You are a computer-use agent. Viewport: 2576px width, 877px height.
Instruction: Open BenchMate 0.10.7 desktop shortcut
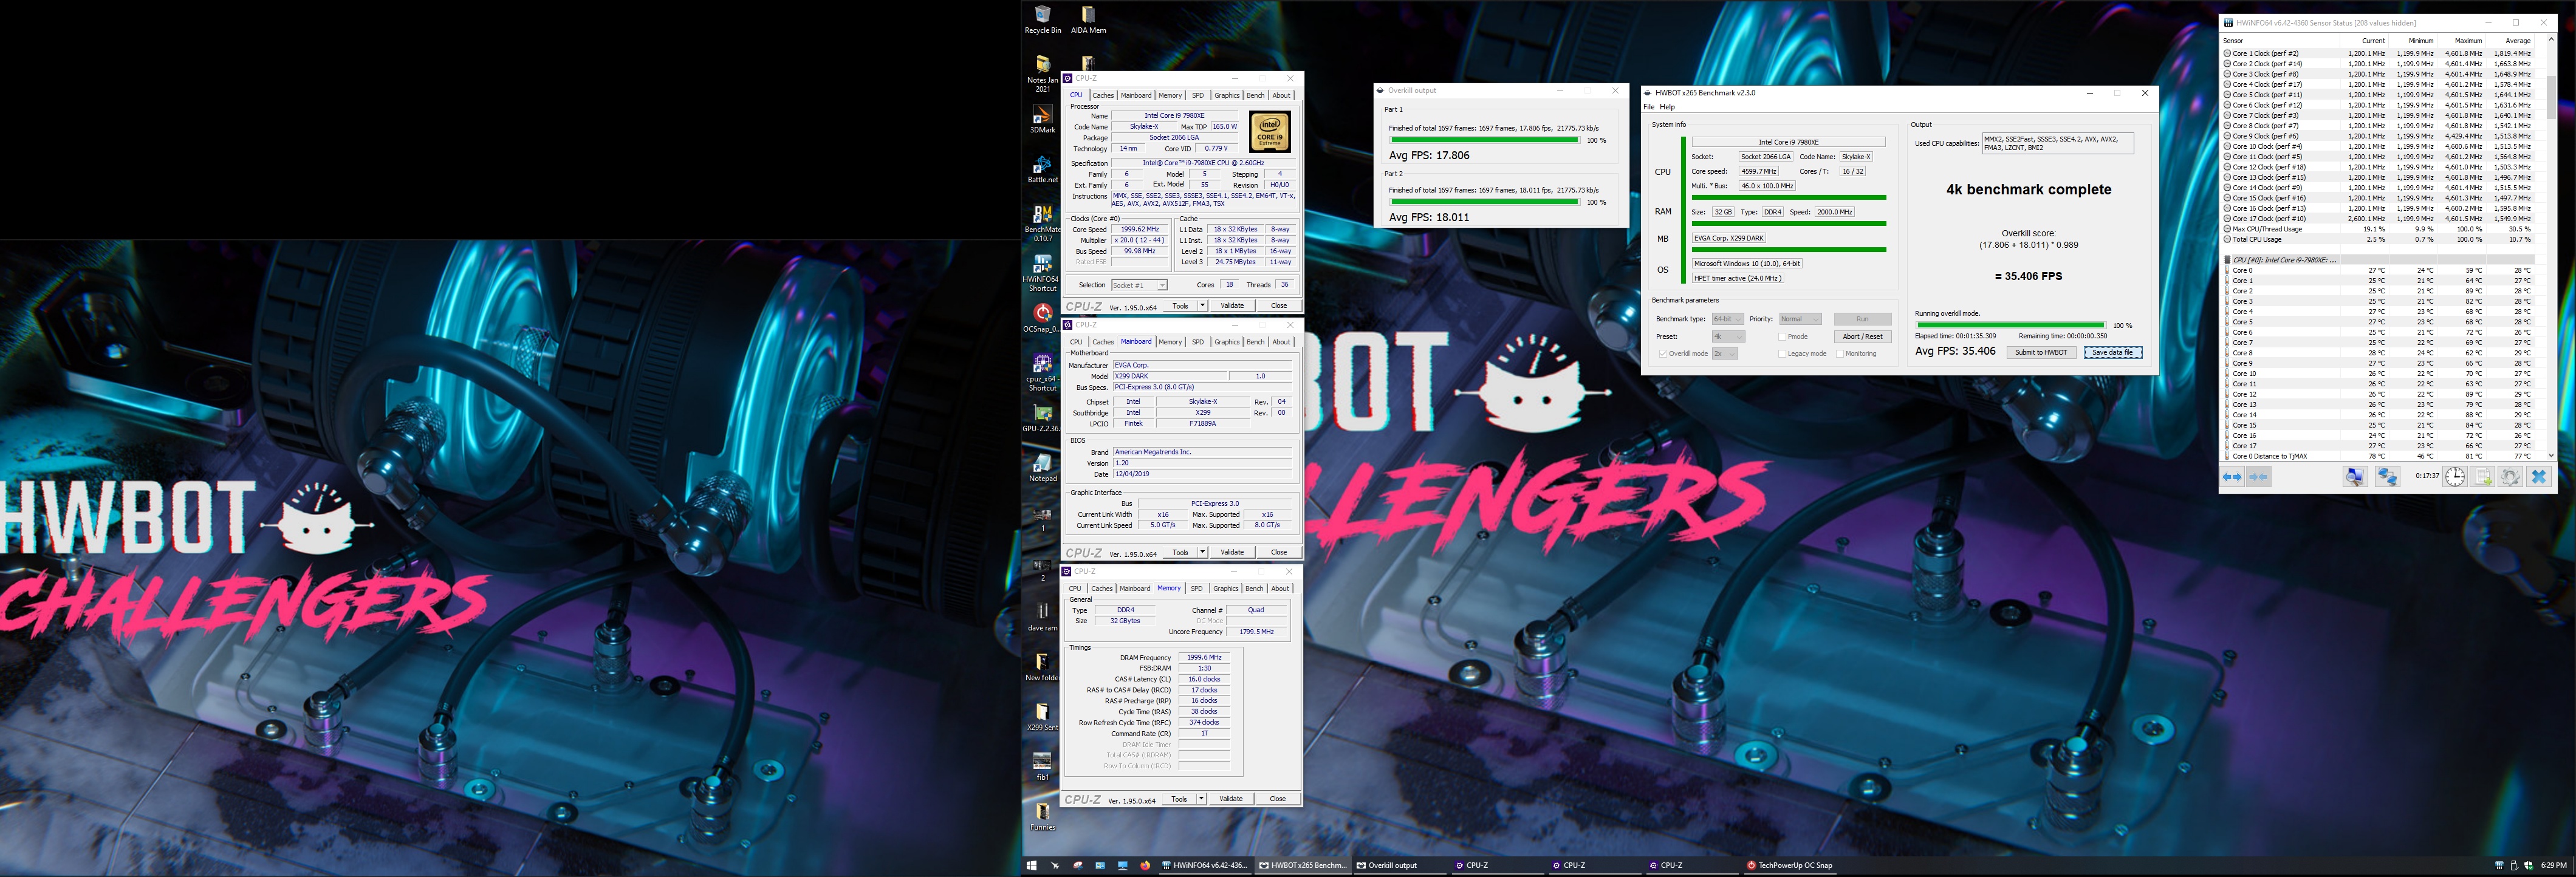1042,223
